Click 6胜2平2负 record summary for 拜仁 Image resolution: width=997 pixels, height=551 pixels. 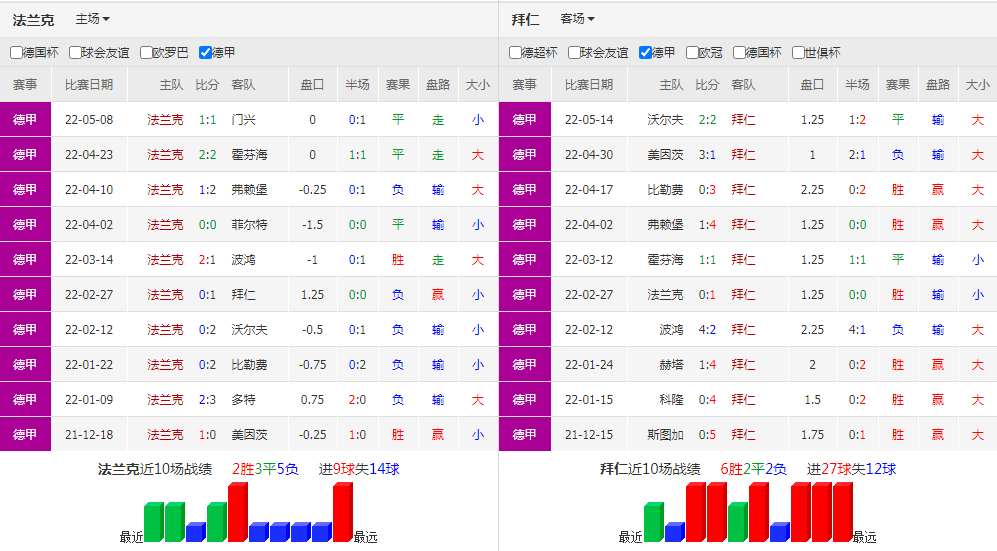(753, 470)
